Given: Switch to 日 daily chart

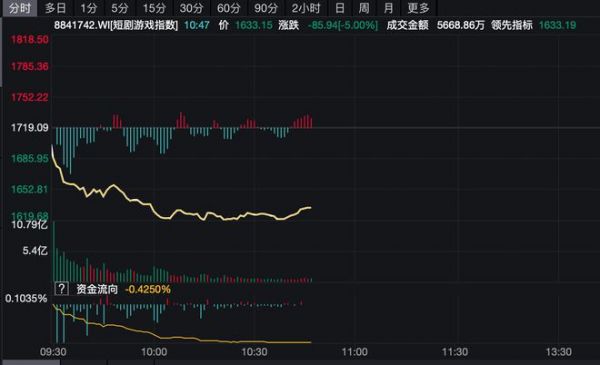Looking at the screenshot, I should click(339, 8).
